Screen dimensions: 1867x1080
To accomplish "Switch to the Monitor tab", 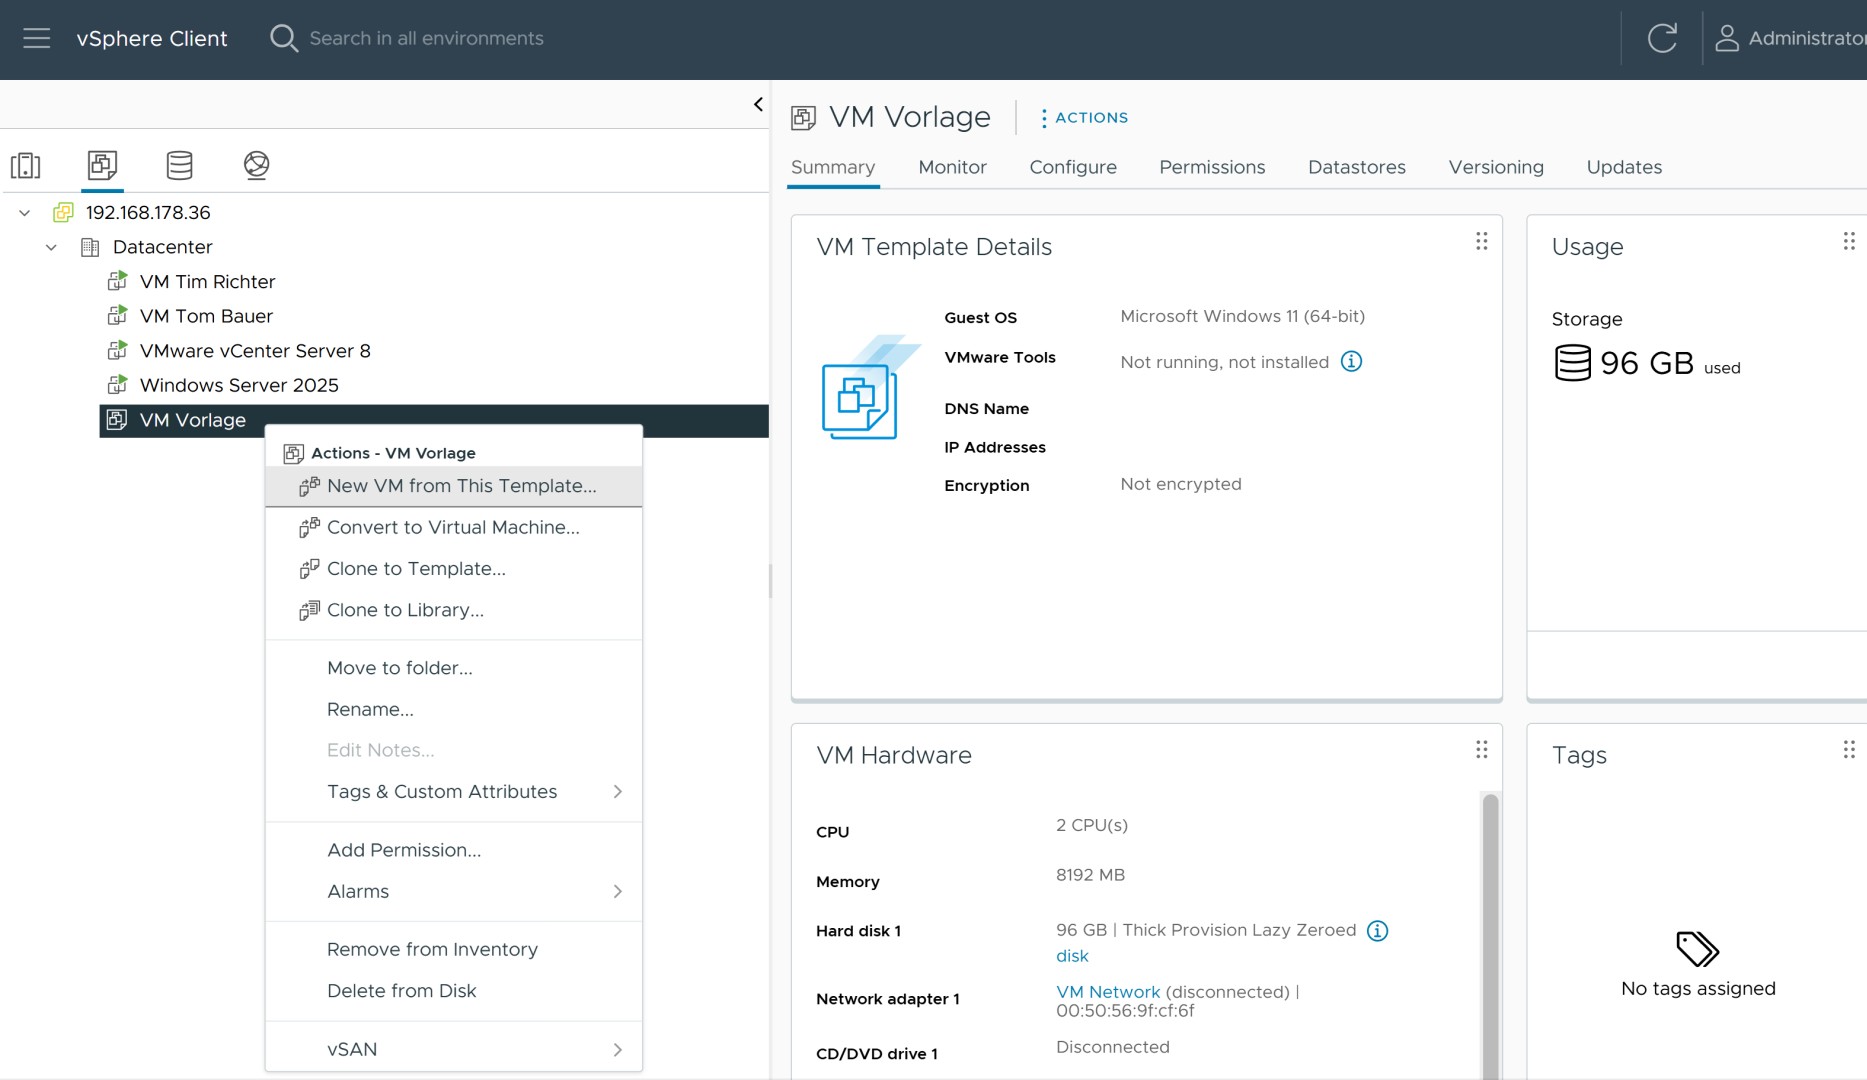I will coord(952,167).
